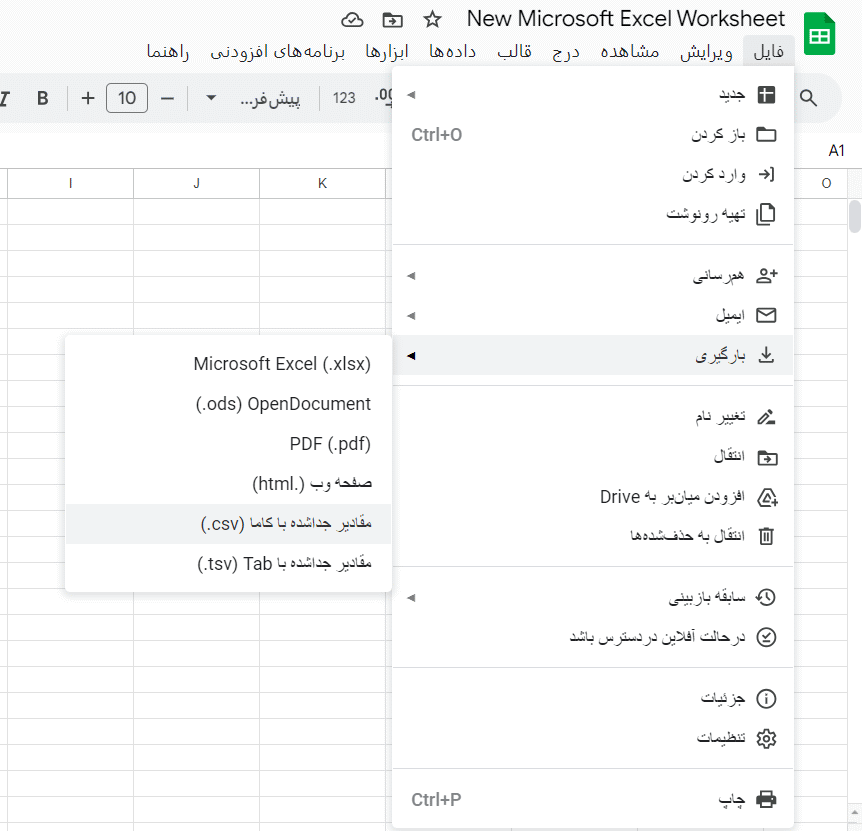The height and width of the screenshot is (831, 862).
Task: Select column O header
Action: 826,184
